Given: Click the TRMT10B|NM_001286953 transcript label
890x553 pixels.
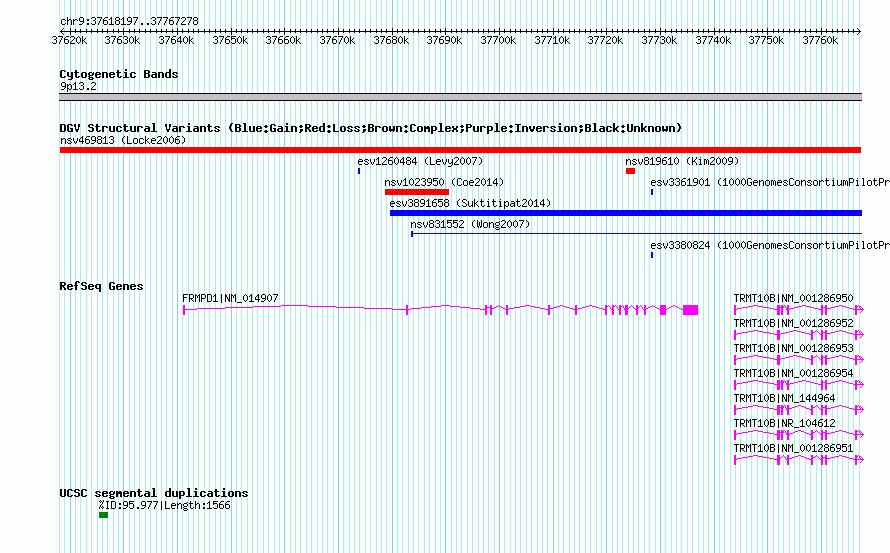Looking at the screenshot, I should 793,348.
